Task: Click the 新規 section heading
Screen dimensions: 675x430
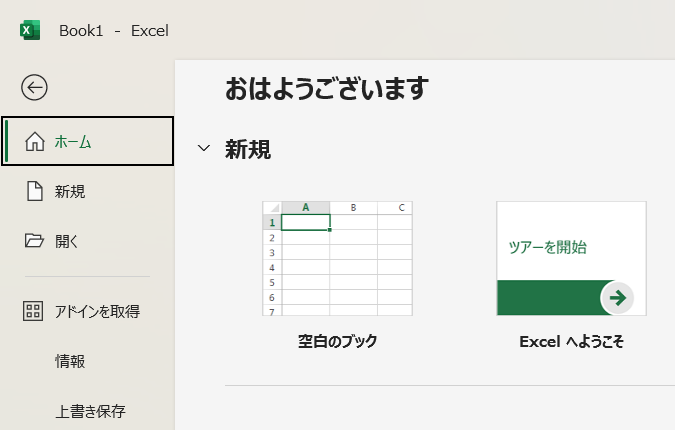Action: [248, 149]
